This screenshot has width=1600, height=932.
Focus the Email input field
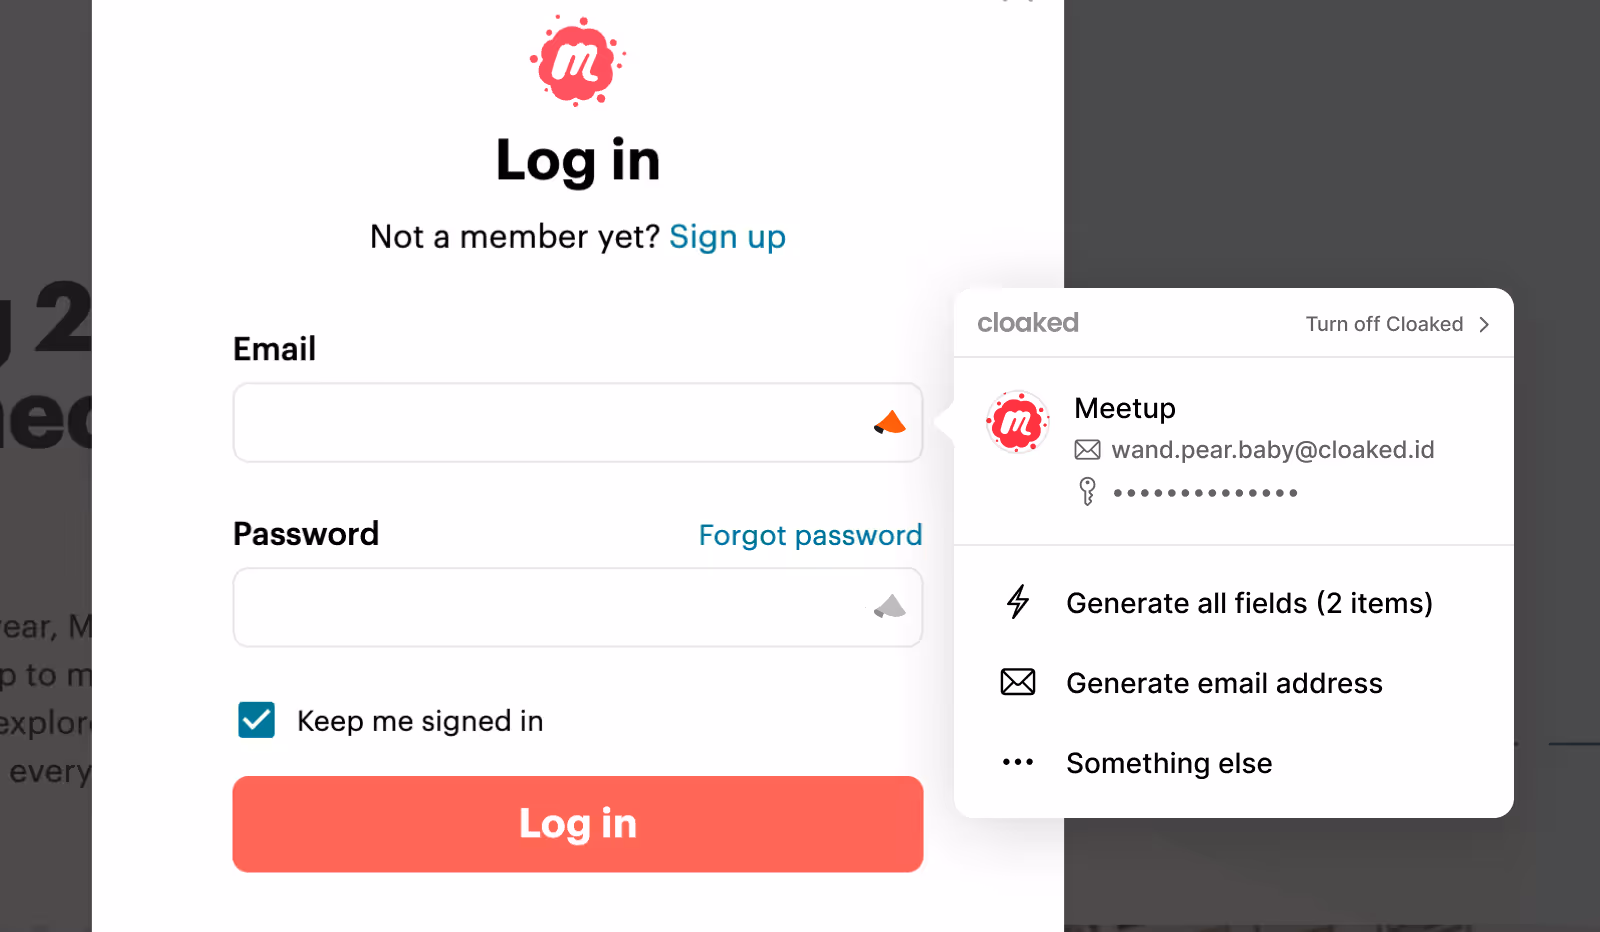coord(578,422)
